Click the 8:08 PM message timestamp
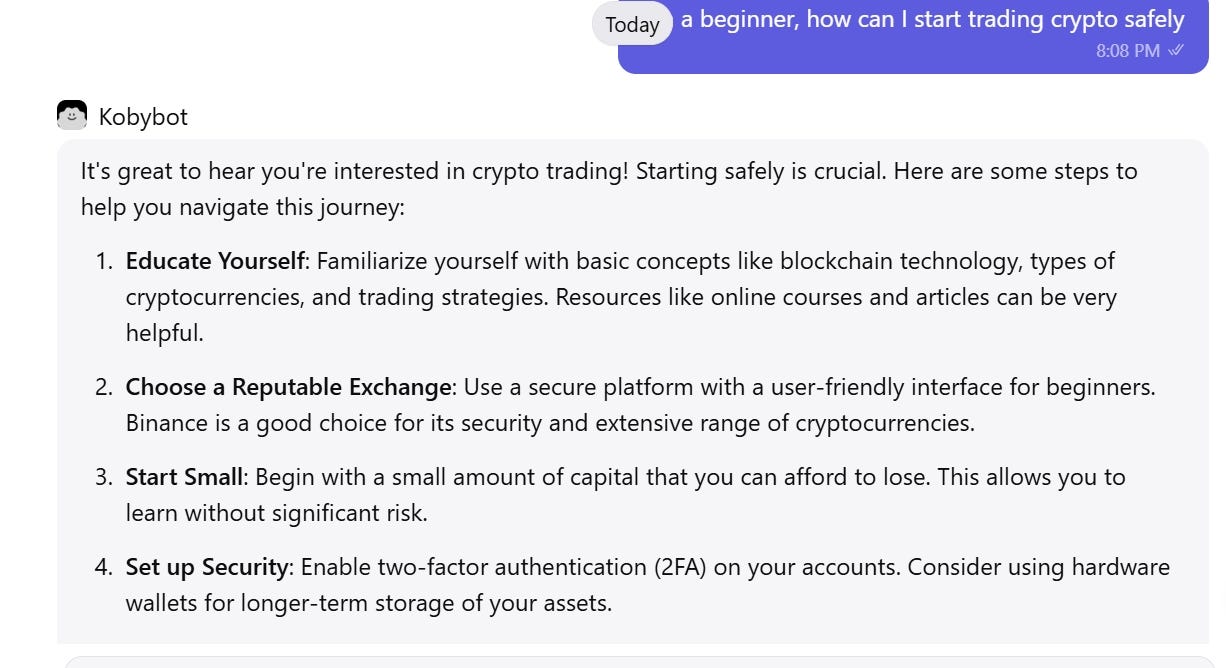Viewport: 1226px width, 668px height. pos(1127,50)
